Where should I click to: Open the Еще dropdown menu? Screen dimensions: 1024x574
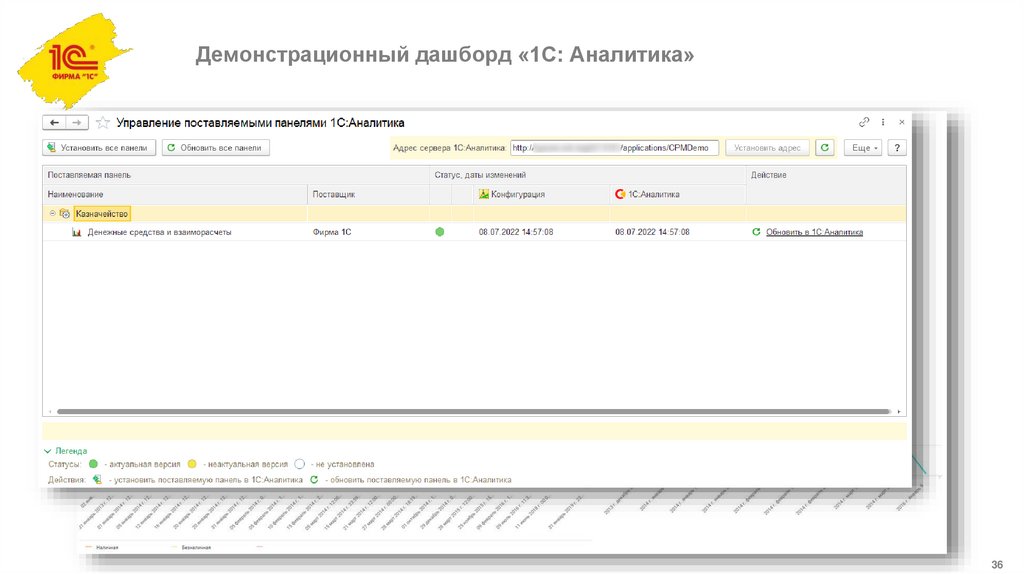point(863,148)
